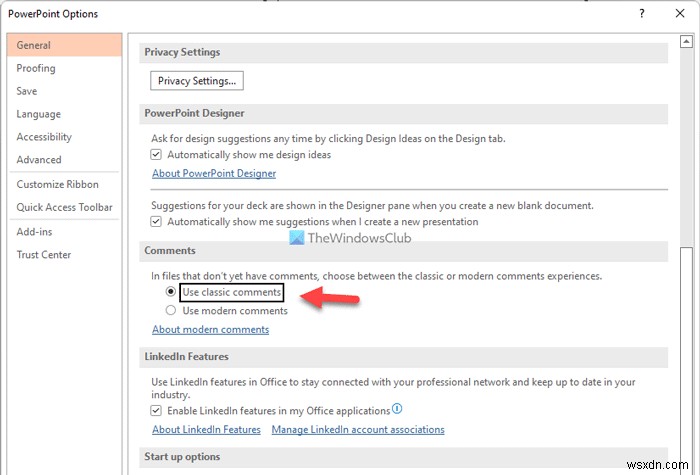Uncheck suggestions when creating new presentation
This screenshot has width=700, height=475.
(x=156, y=221)
